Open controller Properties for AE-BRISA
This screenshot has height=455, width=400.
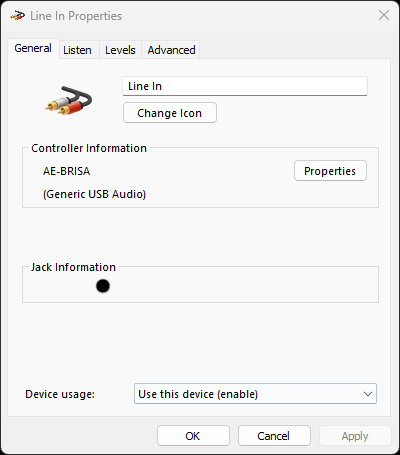click(330, 171)
